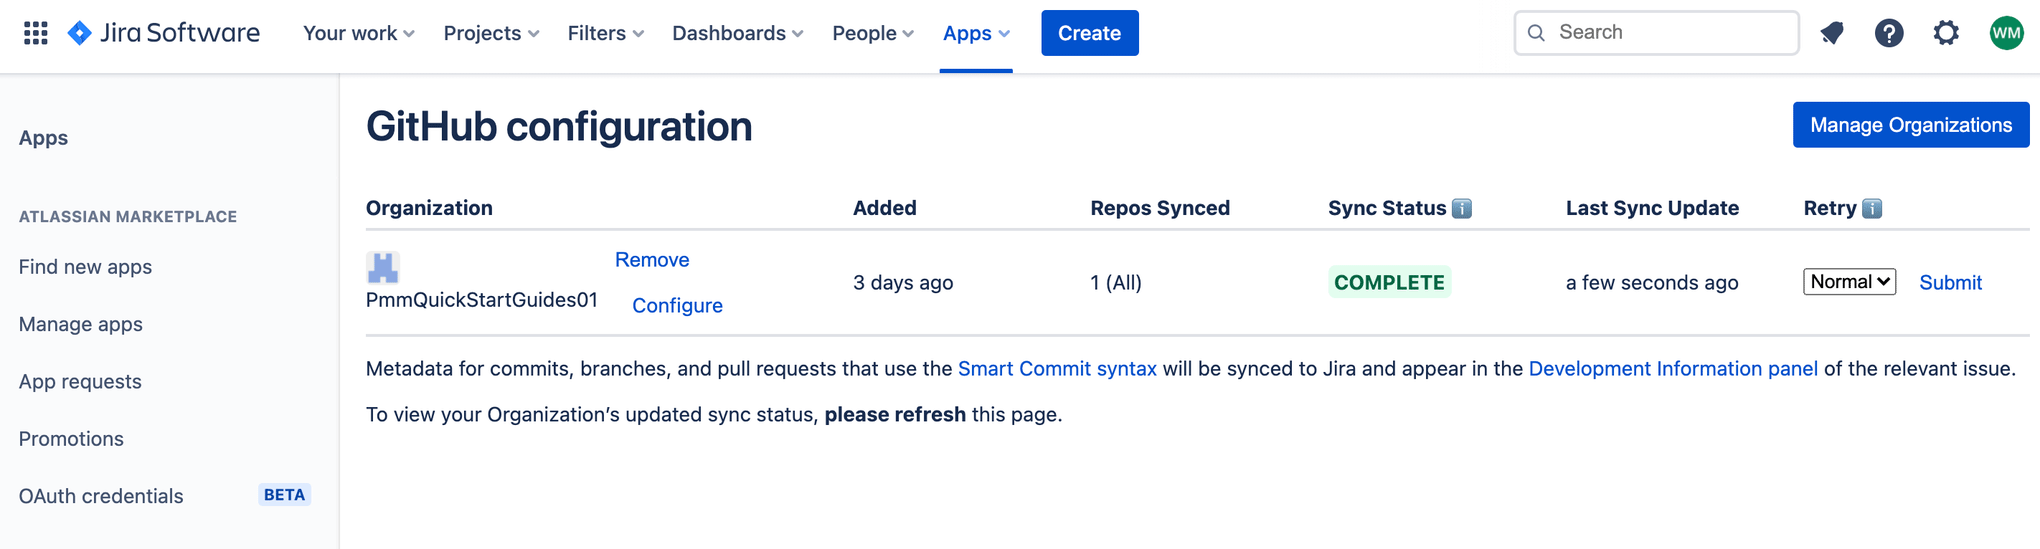
Task: Expand the Projects menu
Action: pos(491,33)
